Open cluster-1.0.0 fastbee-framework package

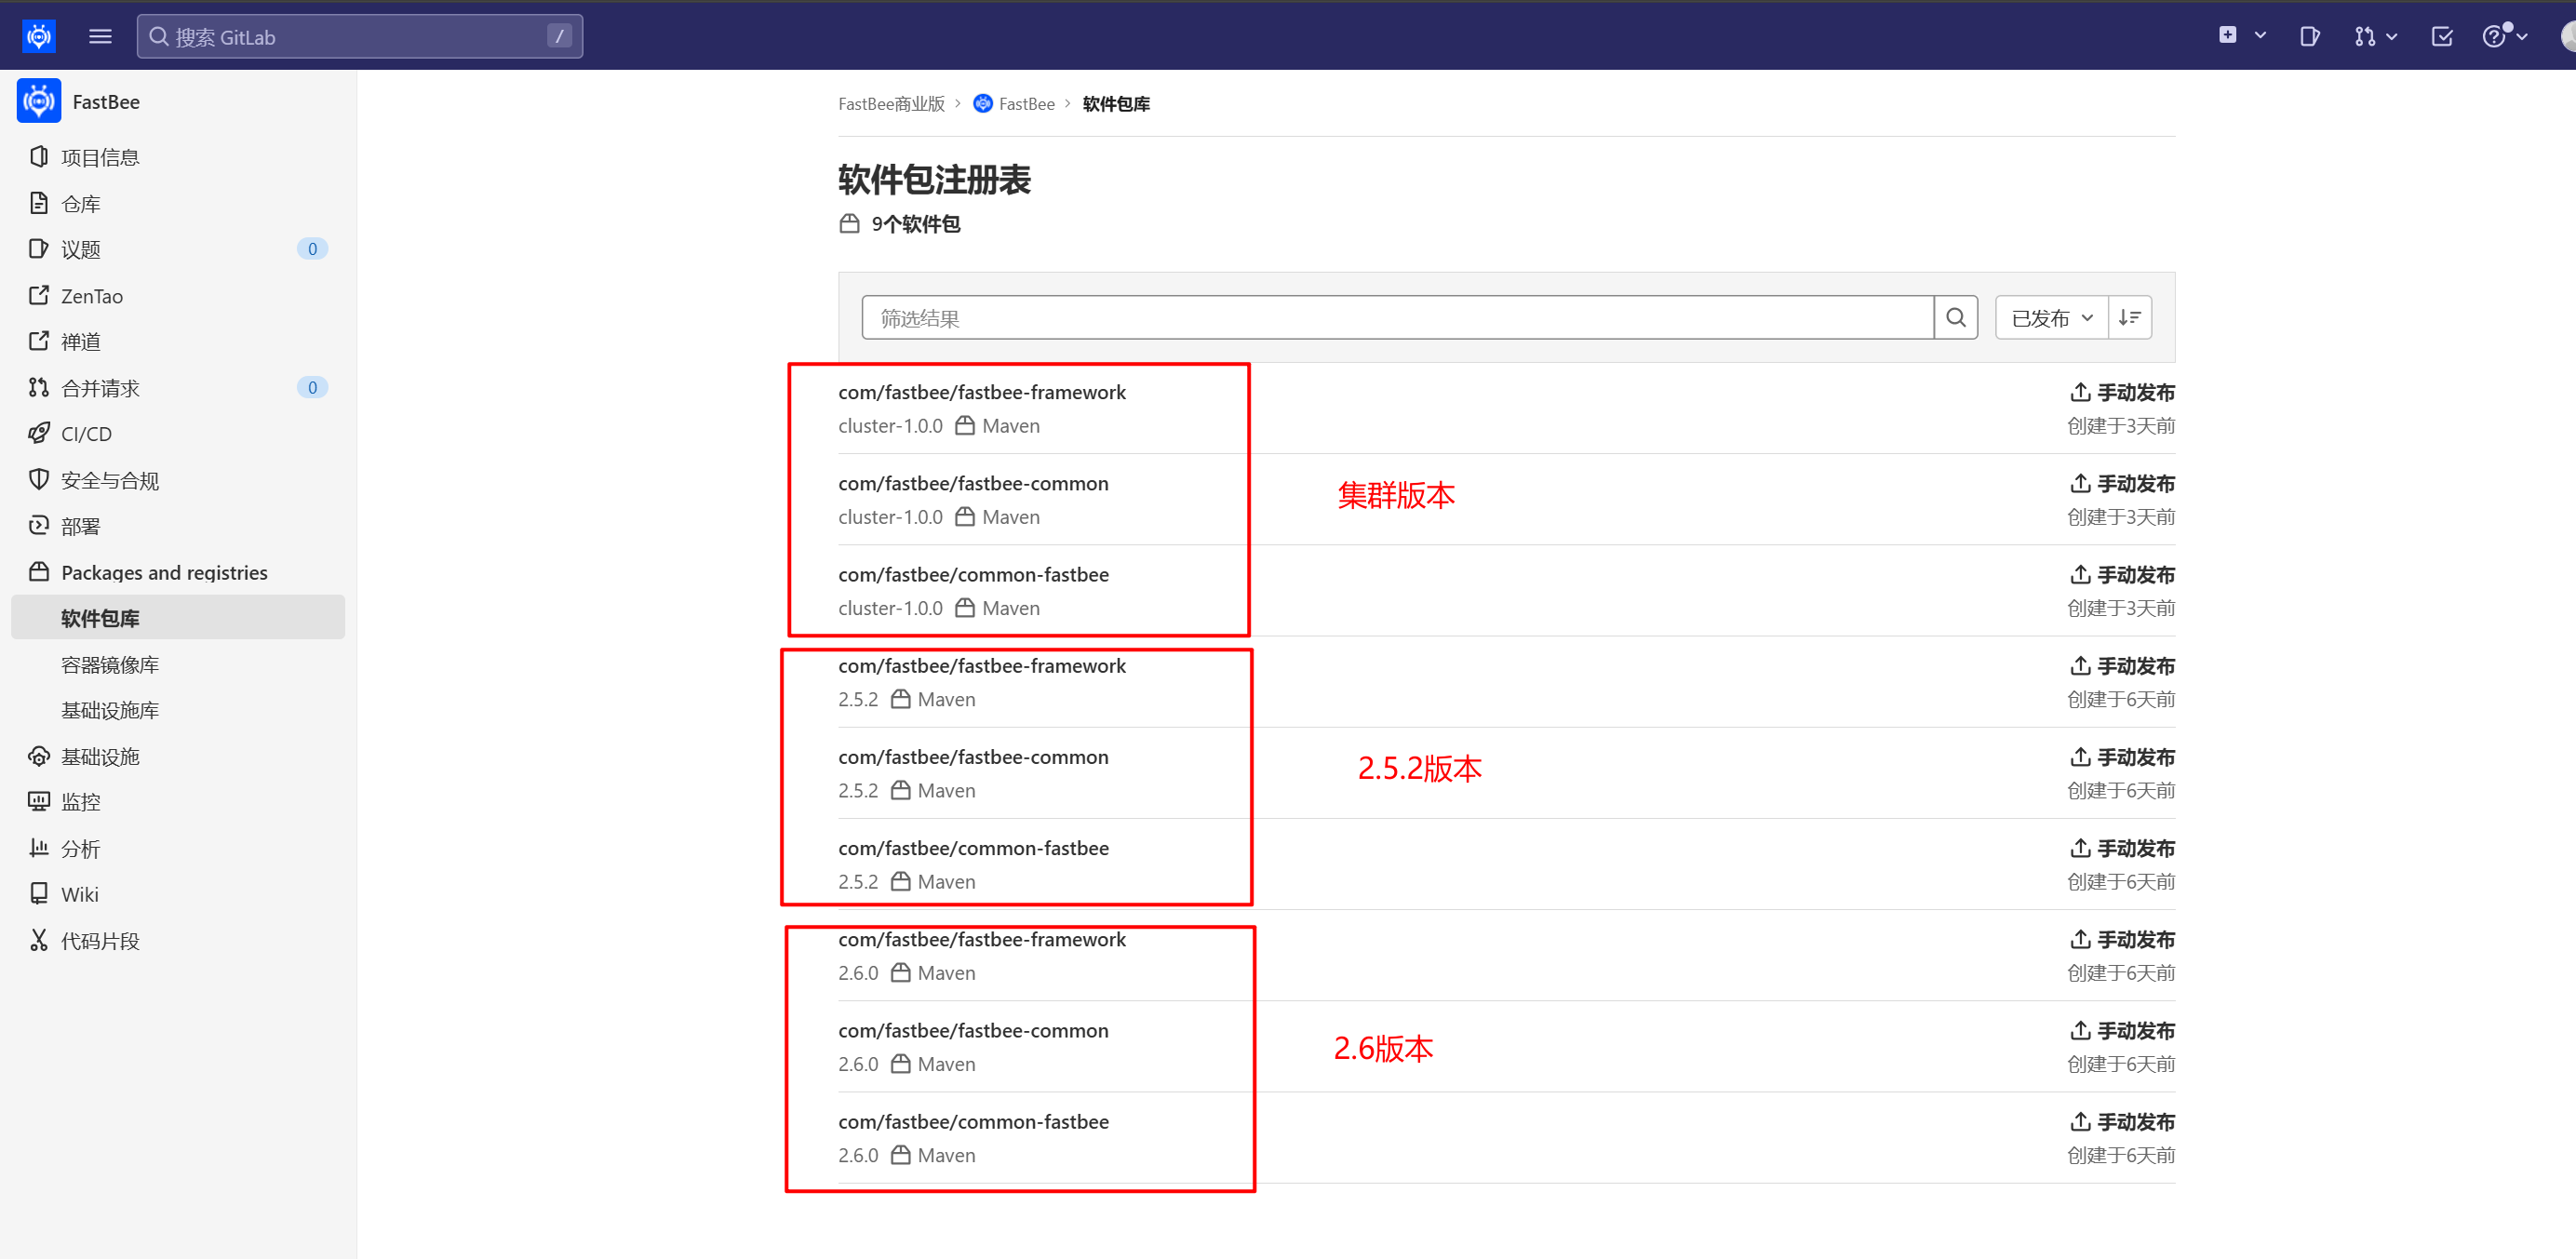[x=982, y=393]
